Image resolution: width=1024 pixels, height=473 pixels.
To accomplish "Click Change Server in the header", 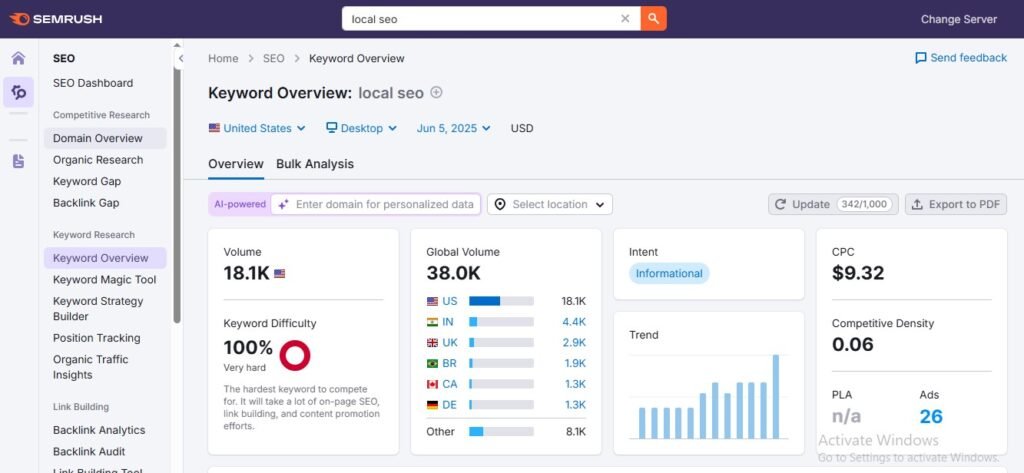I will (959, 19).
